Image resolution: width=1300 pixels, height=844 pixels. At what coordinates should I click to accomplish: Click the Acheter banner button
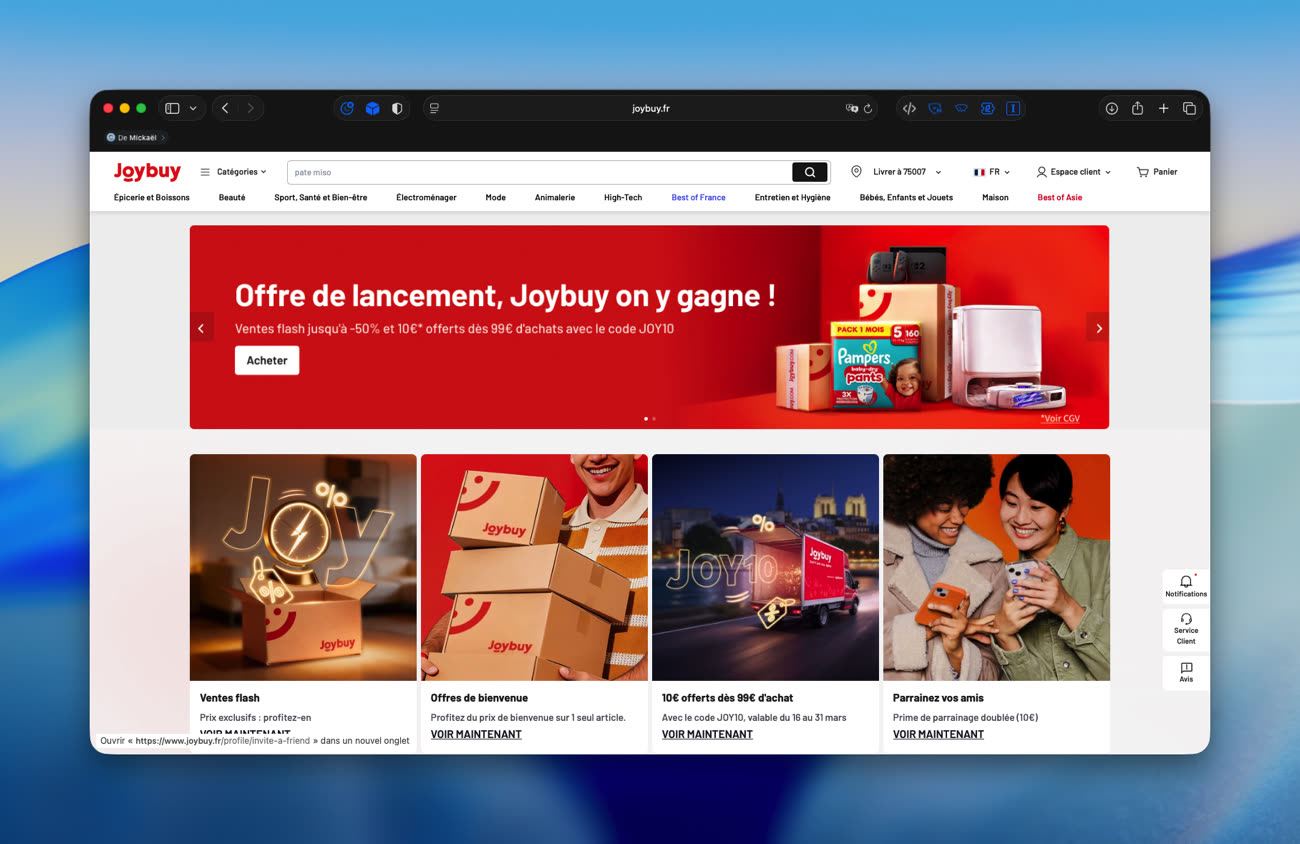267,360
